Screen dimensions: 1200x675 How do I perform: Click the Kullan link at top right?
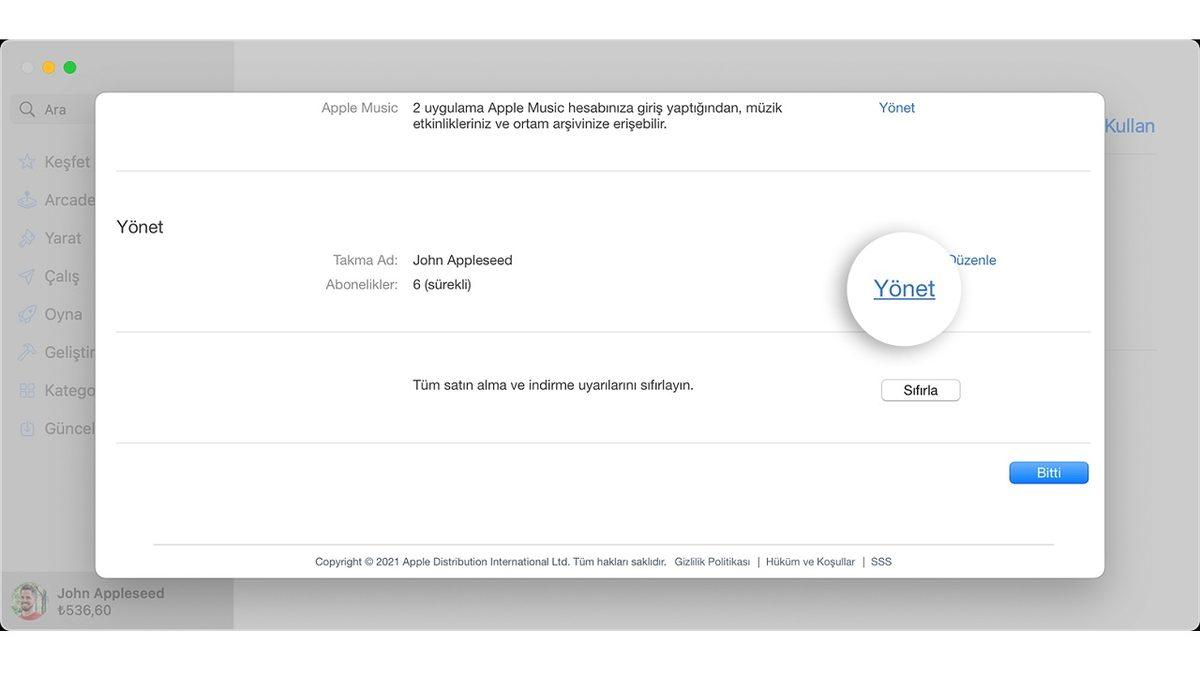pyautogui.click(x=1128, y=125)
